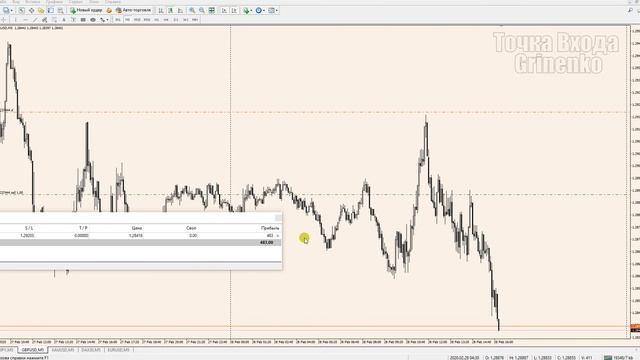640x360 pixels.
Task: Toggle the M5 timeframe
Action: pos(127,20)
